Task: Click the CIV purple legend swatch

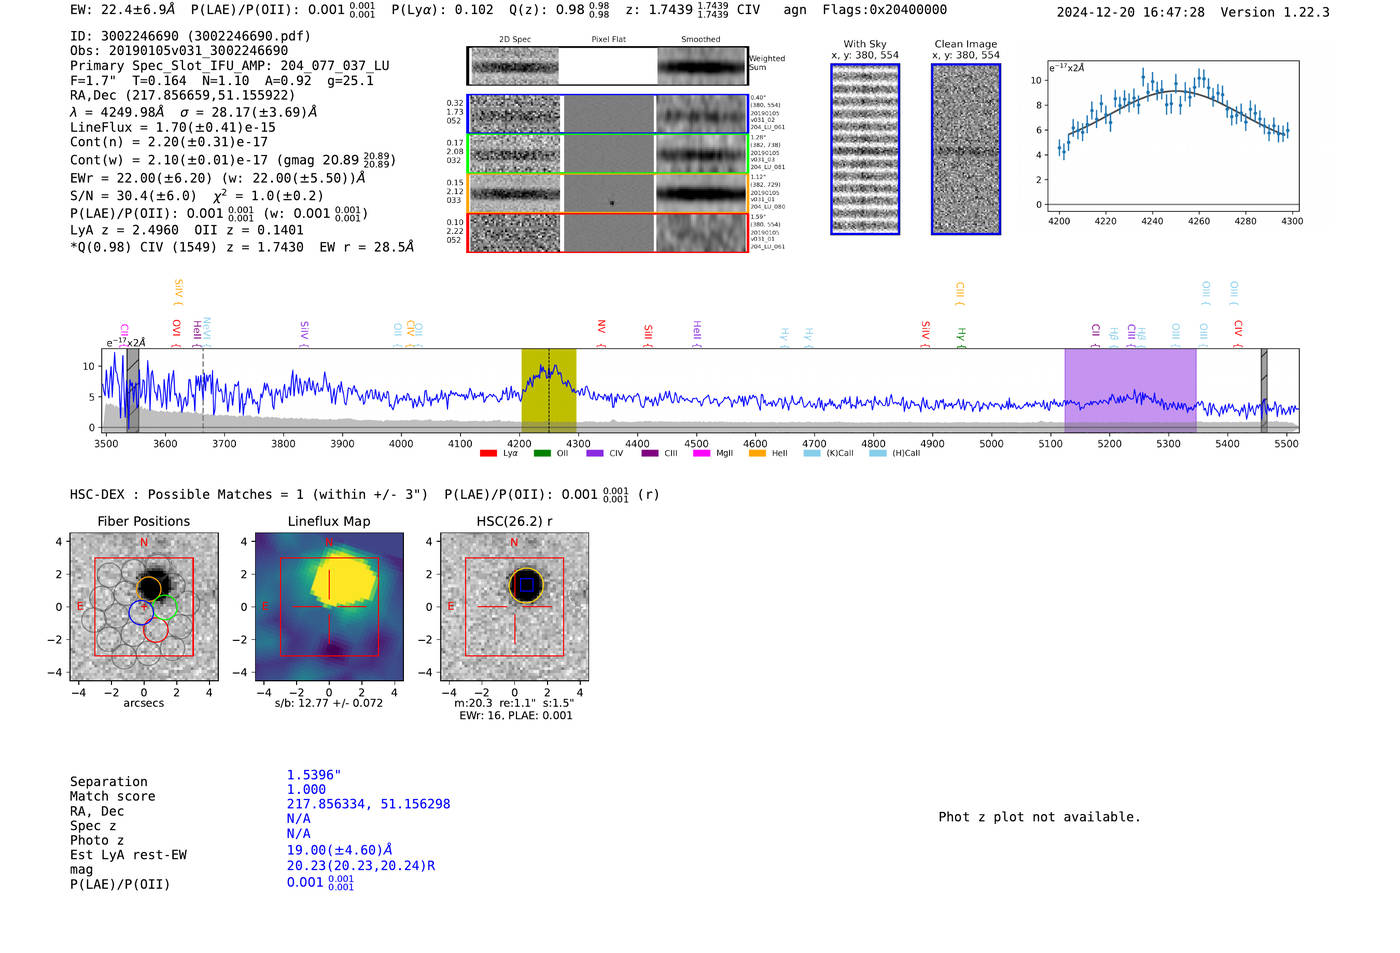Action: [595, 453]
